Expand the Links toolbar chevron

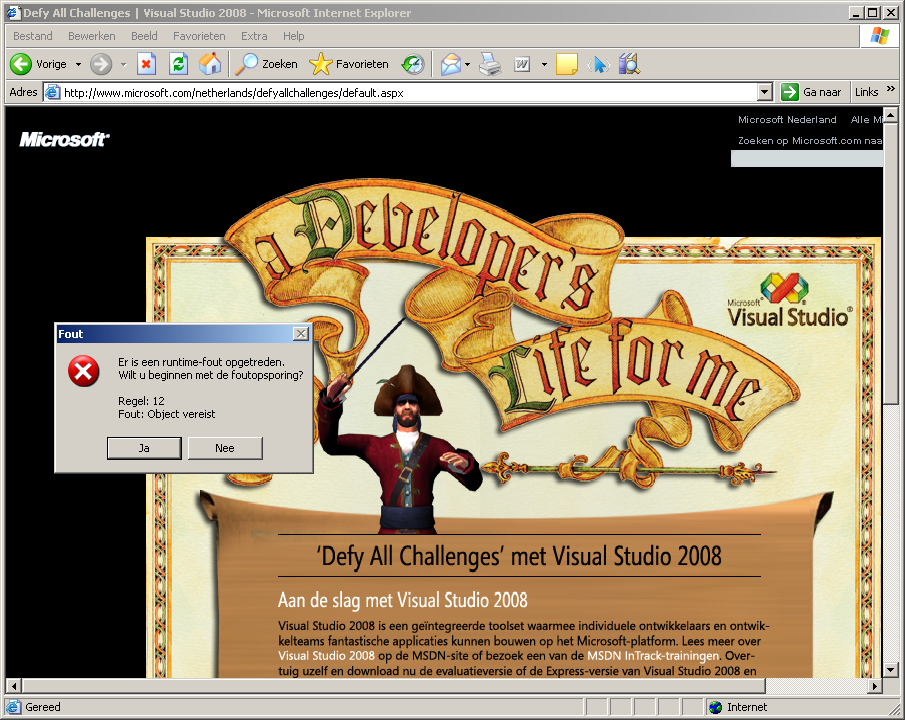891,88
